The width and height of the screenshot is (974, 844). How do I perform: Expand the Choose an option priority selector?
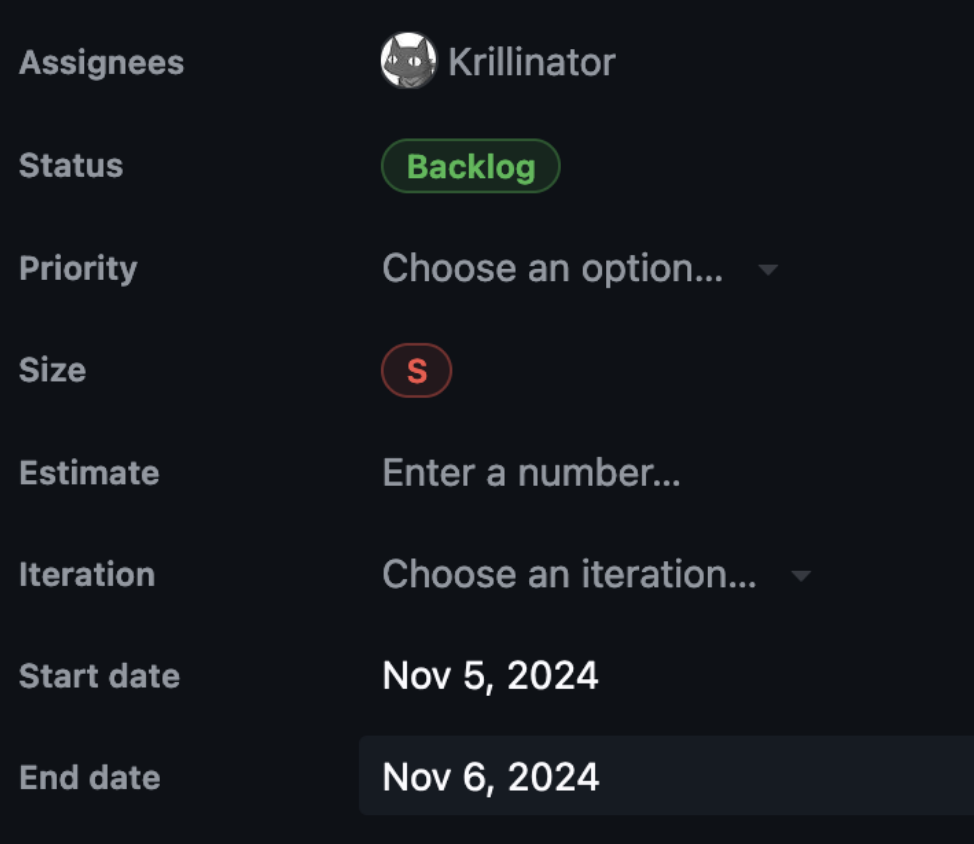tap(554, 268)
